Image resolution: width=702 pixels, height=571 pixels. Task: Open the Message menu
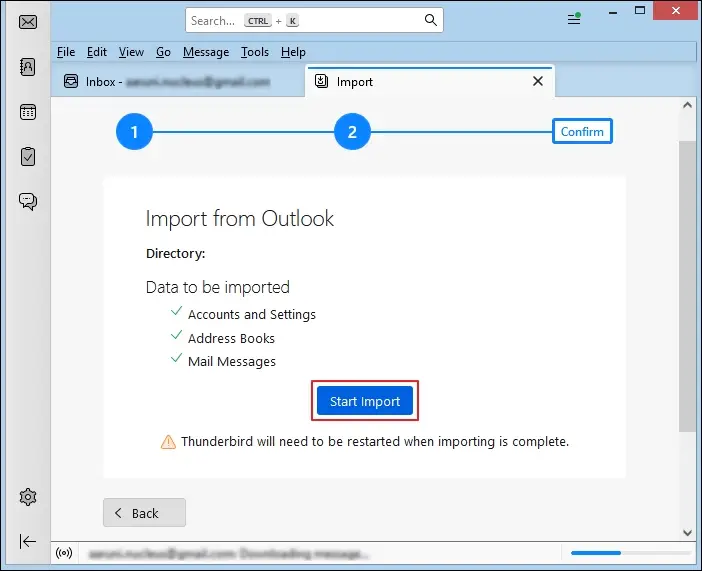(x=206, y=52)
